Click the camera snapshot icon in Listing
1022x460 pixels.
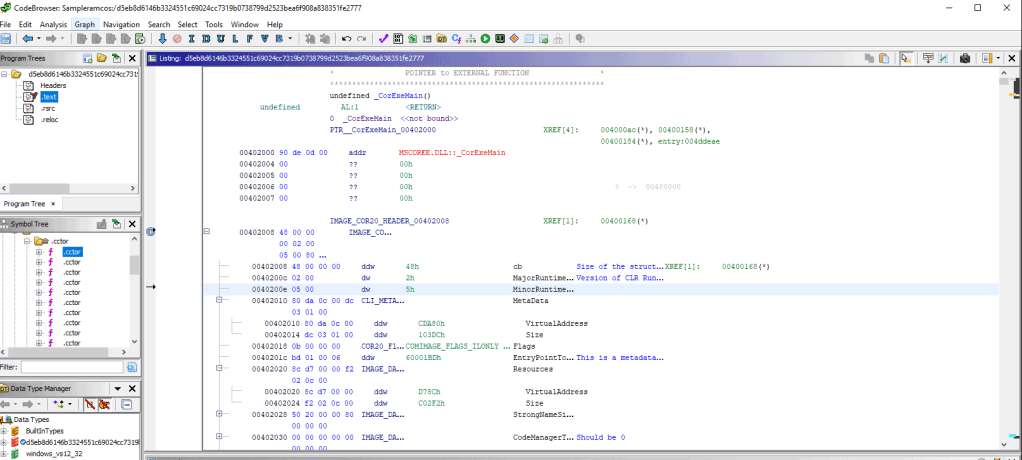point(965,59)
